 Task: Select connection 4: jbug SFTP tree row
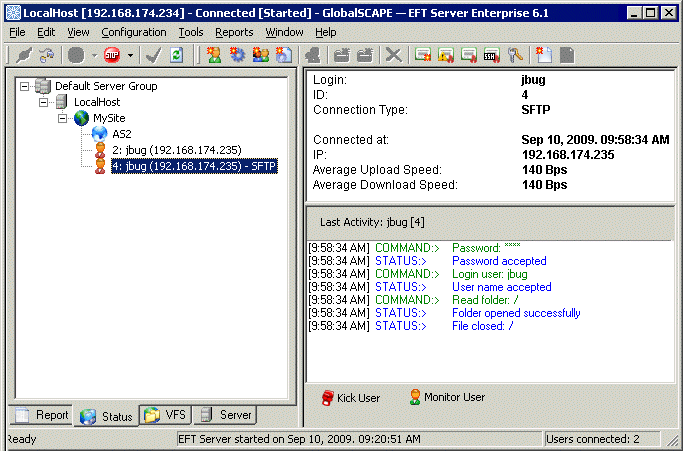pyautogui.click(x=194, y=166)
